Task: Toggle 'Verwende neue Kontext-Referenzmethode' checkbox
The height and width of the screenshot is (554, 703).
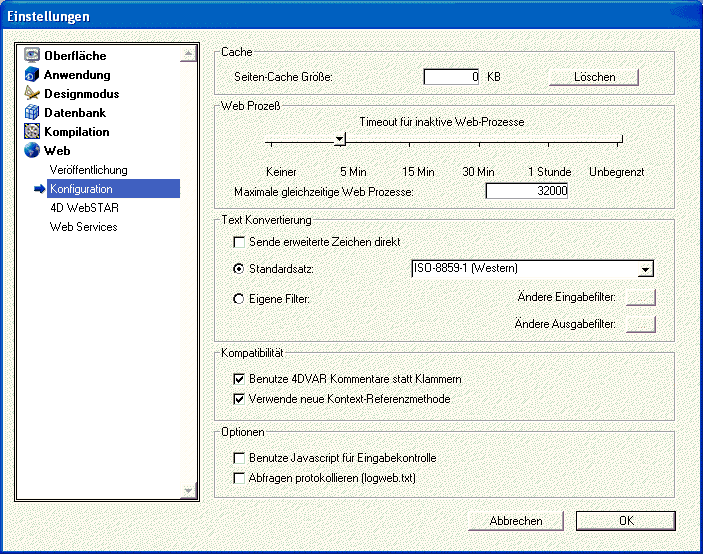Action: click(x=239, y=399)
